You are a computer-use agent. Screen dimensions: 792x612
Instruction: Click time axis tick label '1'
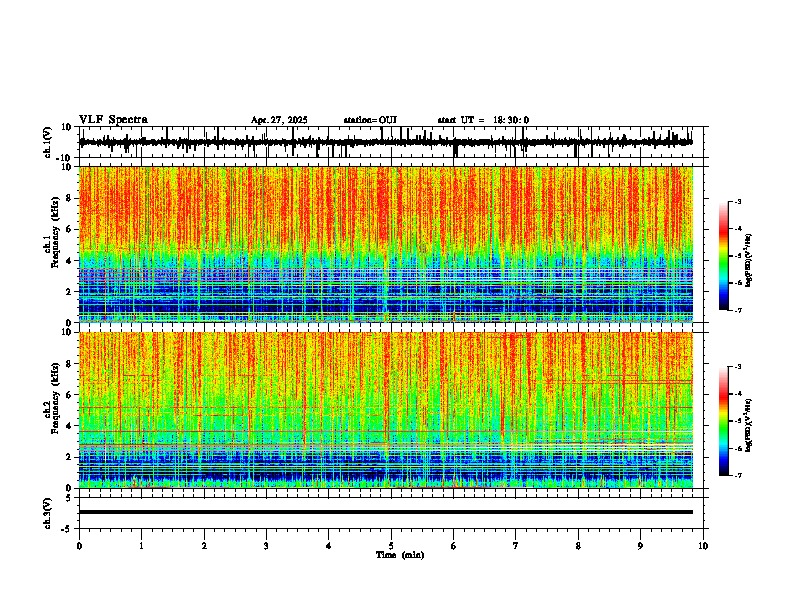141,546
